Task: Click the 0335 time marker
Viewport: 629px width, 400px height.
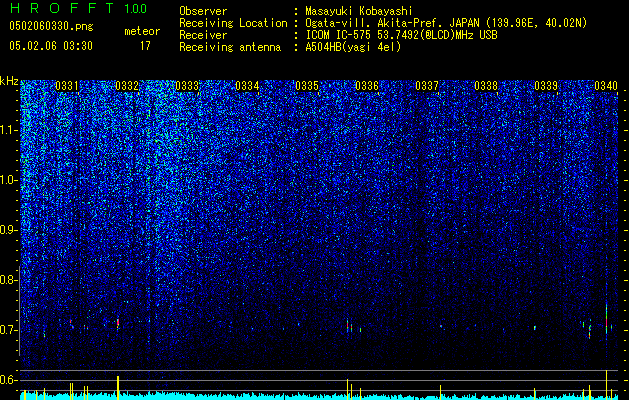Action: point(307,86)
